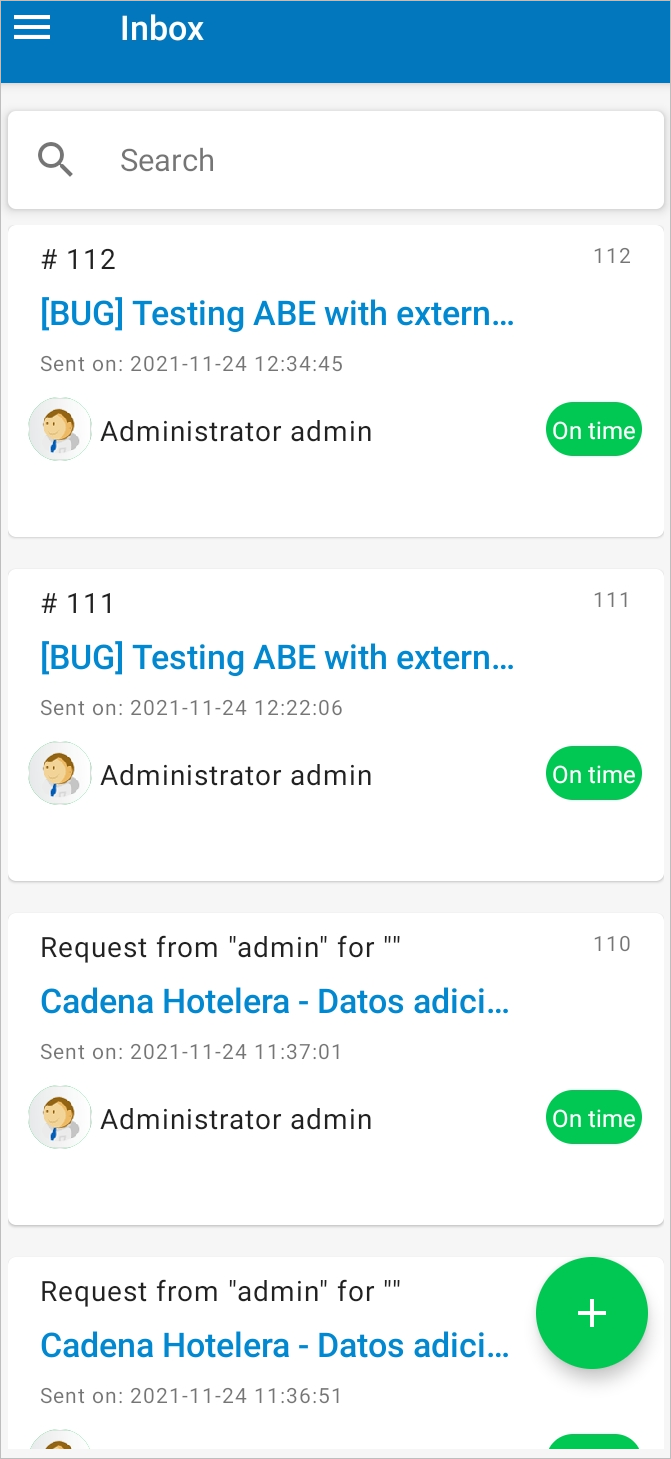
Task: Click On time badge for case 110
Action: [x=594, y=1118]
